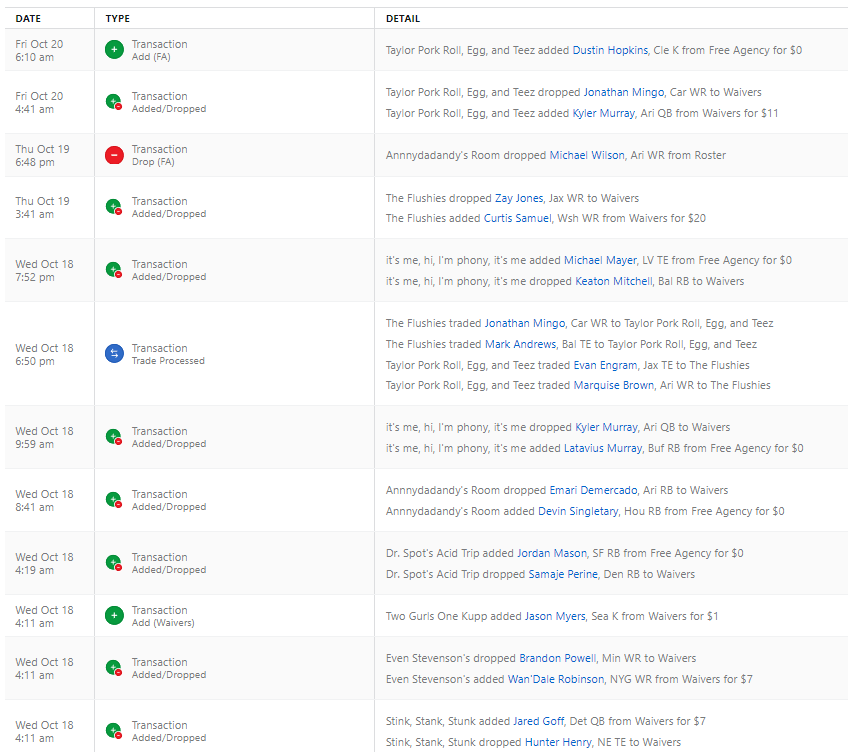This screenshot has height=752, width=848.
Task: Click the Latavius Murray link
Action: 600,448
